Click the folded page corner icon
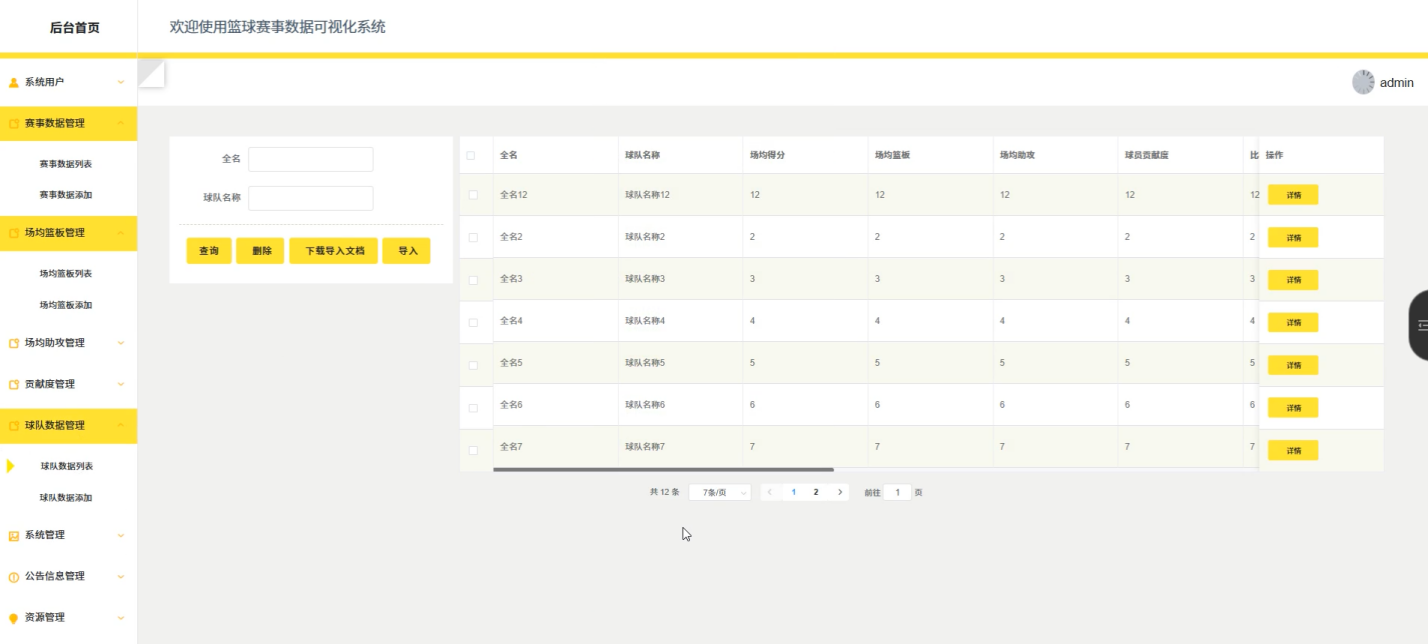 click(x=151, y=74)
